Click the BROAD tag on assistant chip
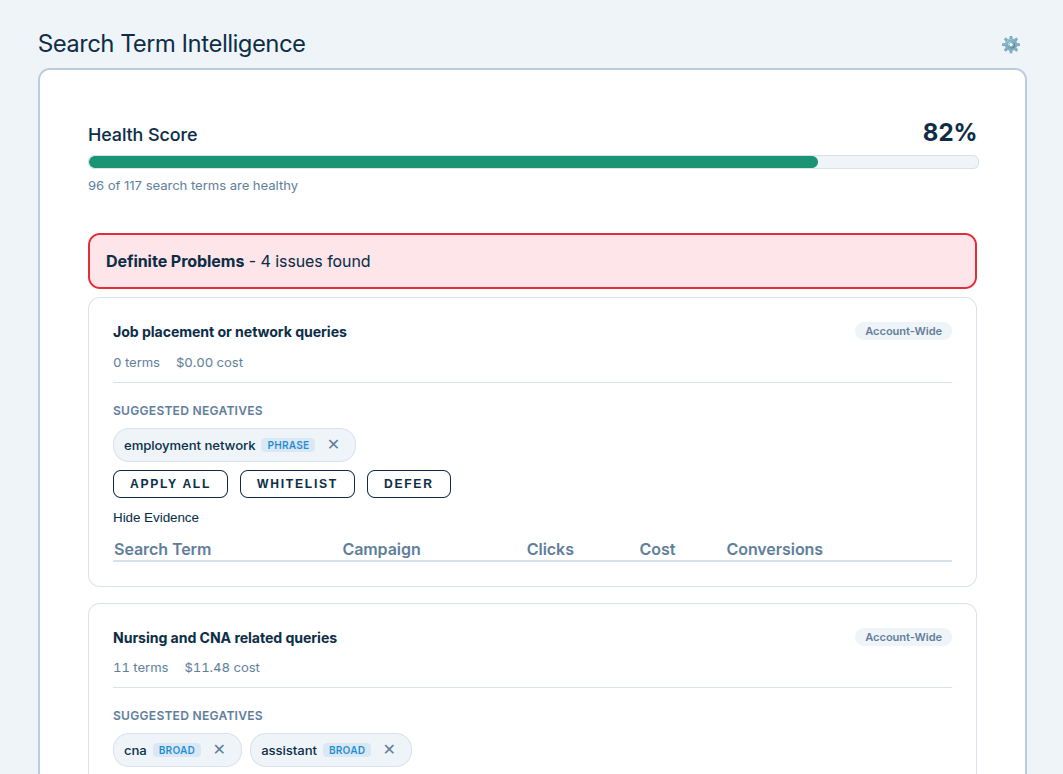 click(347, 750)
